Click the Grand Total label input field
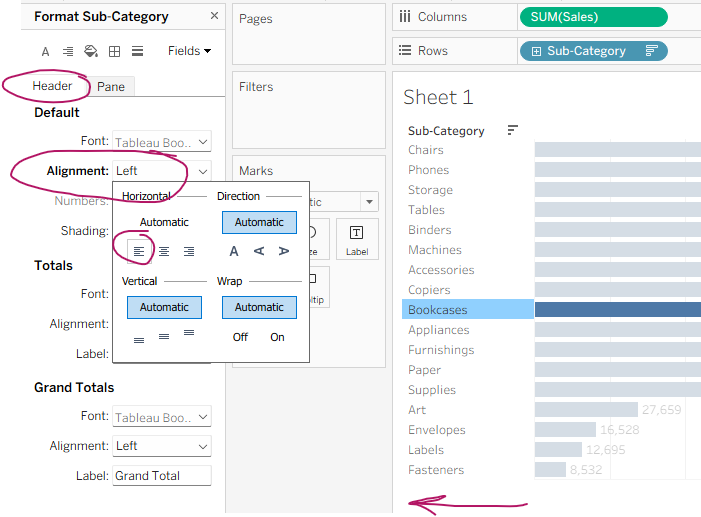Viewport: 701px width, 517px height. [162, 476]
